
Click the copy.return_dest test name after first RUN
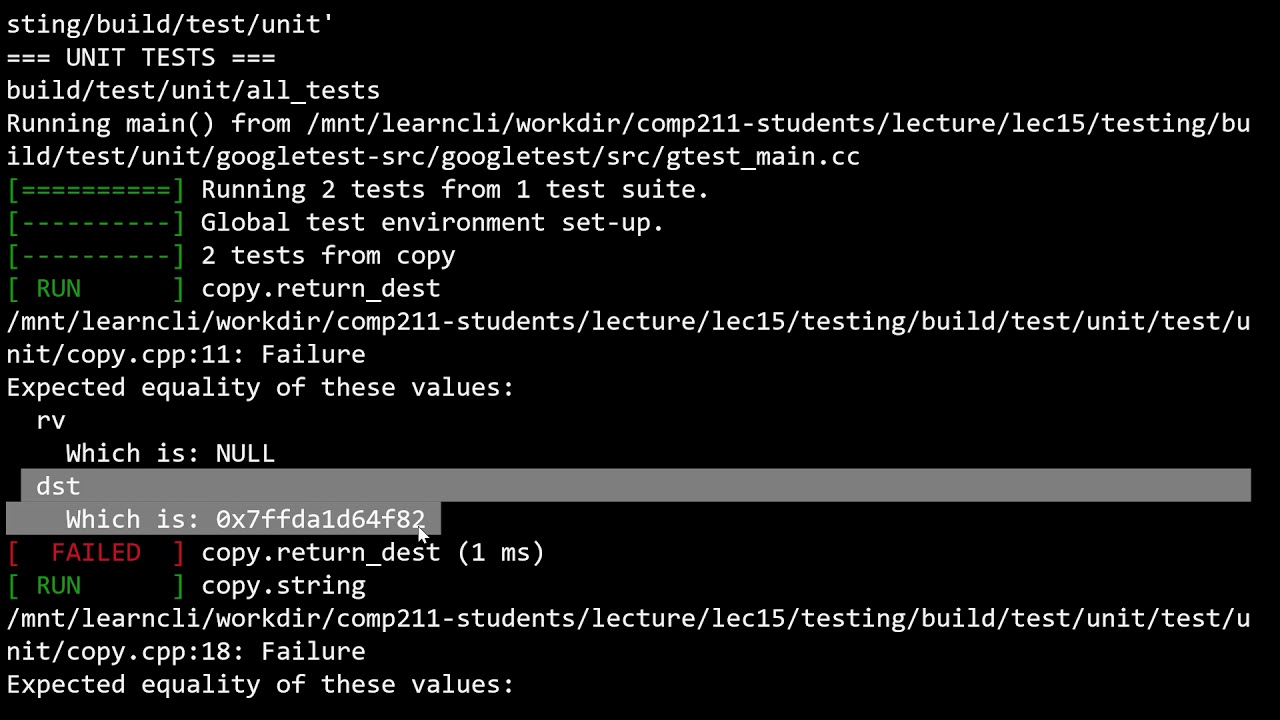320,288
